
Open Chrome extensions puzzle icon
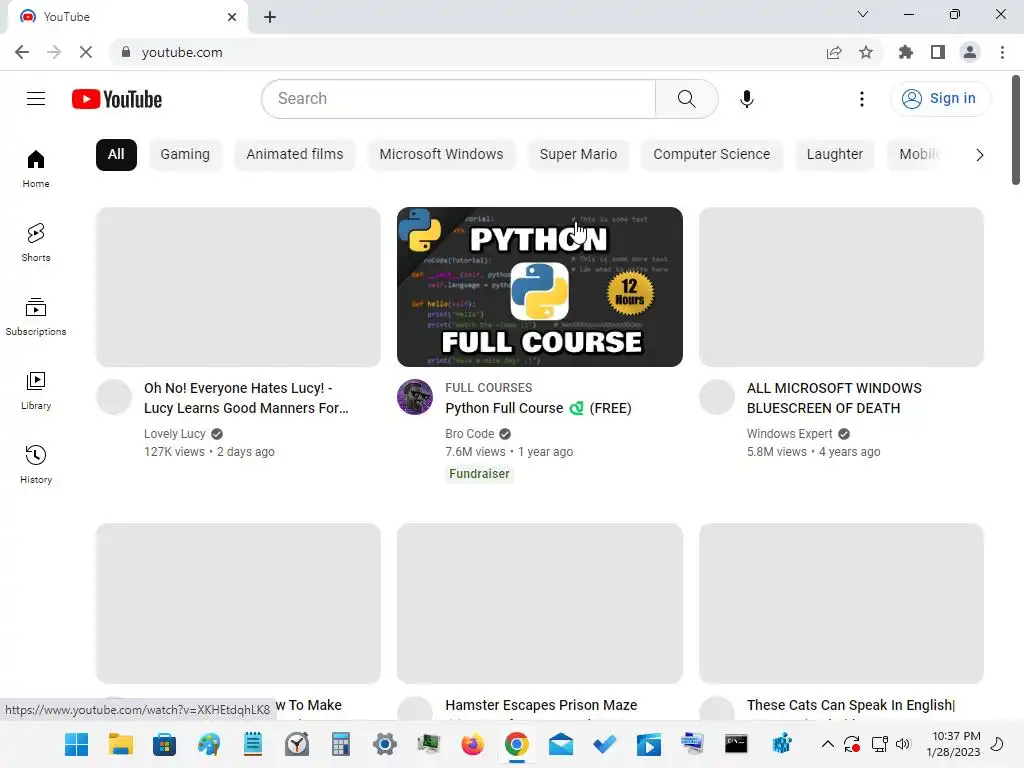pos(906,52)
